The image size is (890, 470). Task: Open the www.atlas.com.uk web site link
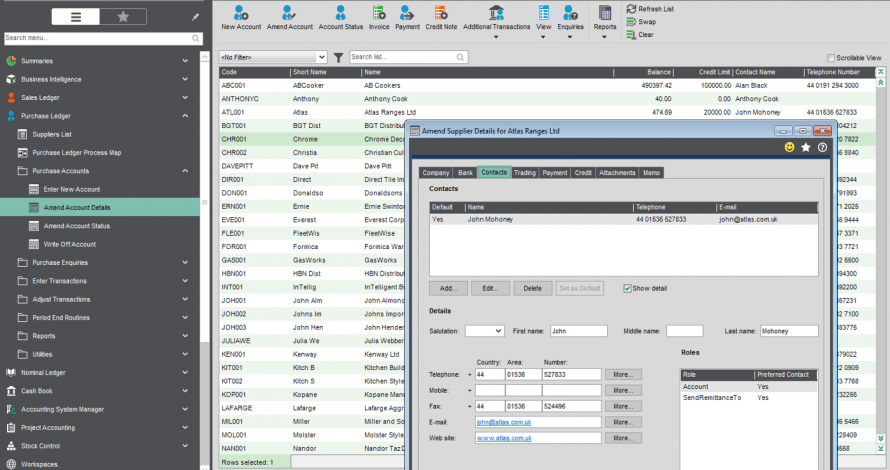(504, 438)
